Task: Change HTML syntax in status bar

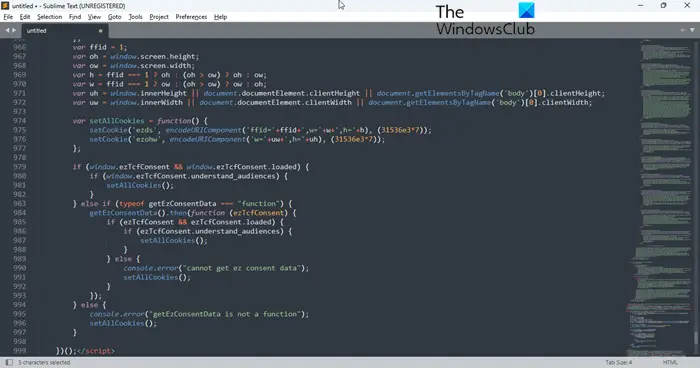Action: point(670,362)
